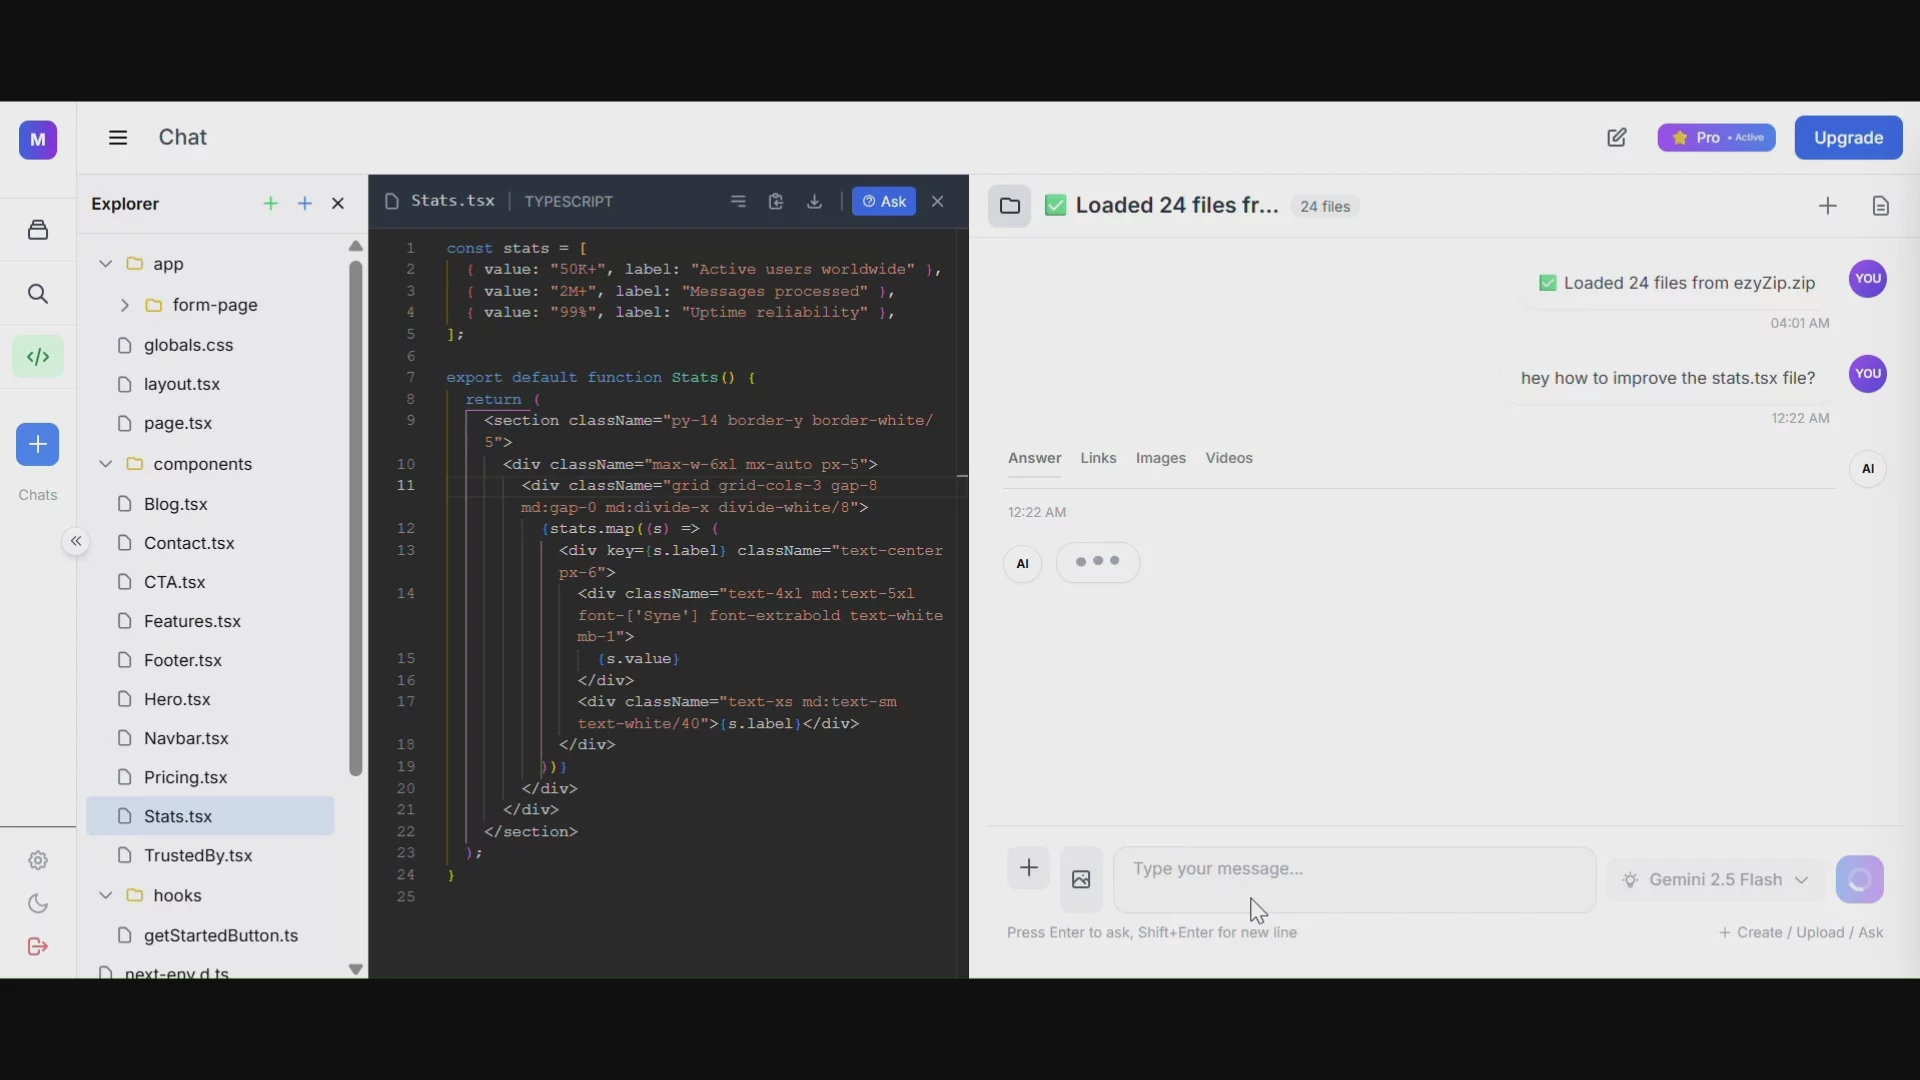Click the search icon in left sidebar
1920x1080 pixels.
tap(38, 294)
